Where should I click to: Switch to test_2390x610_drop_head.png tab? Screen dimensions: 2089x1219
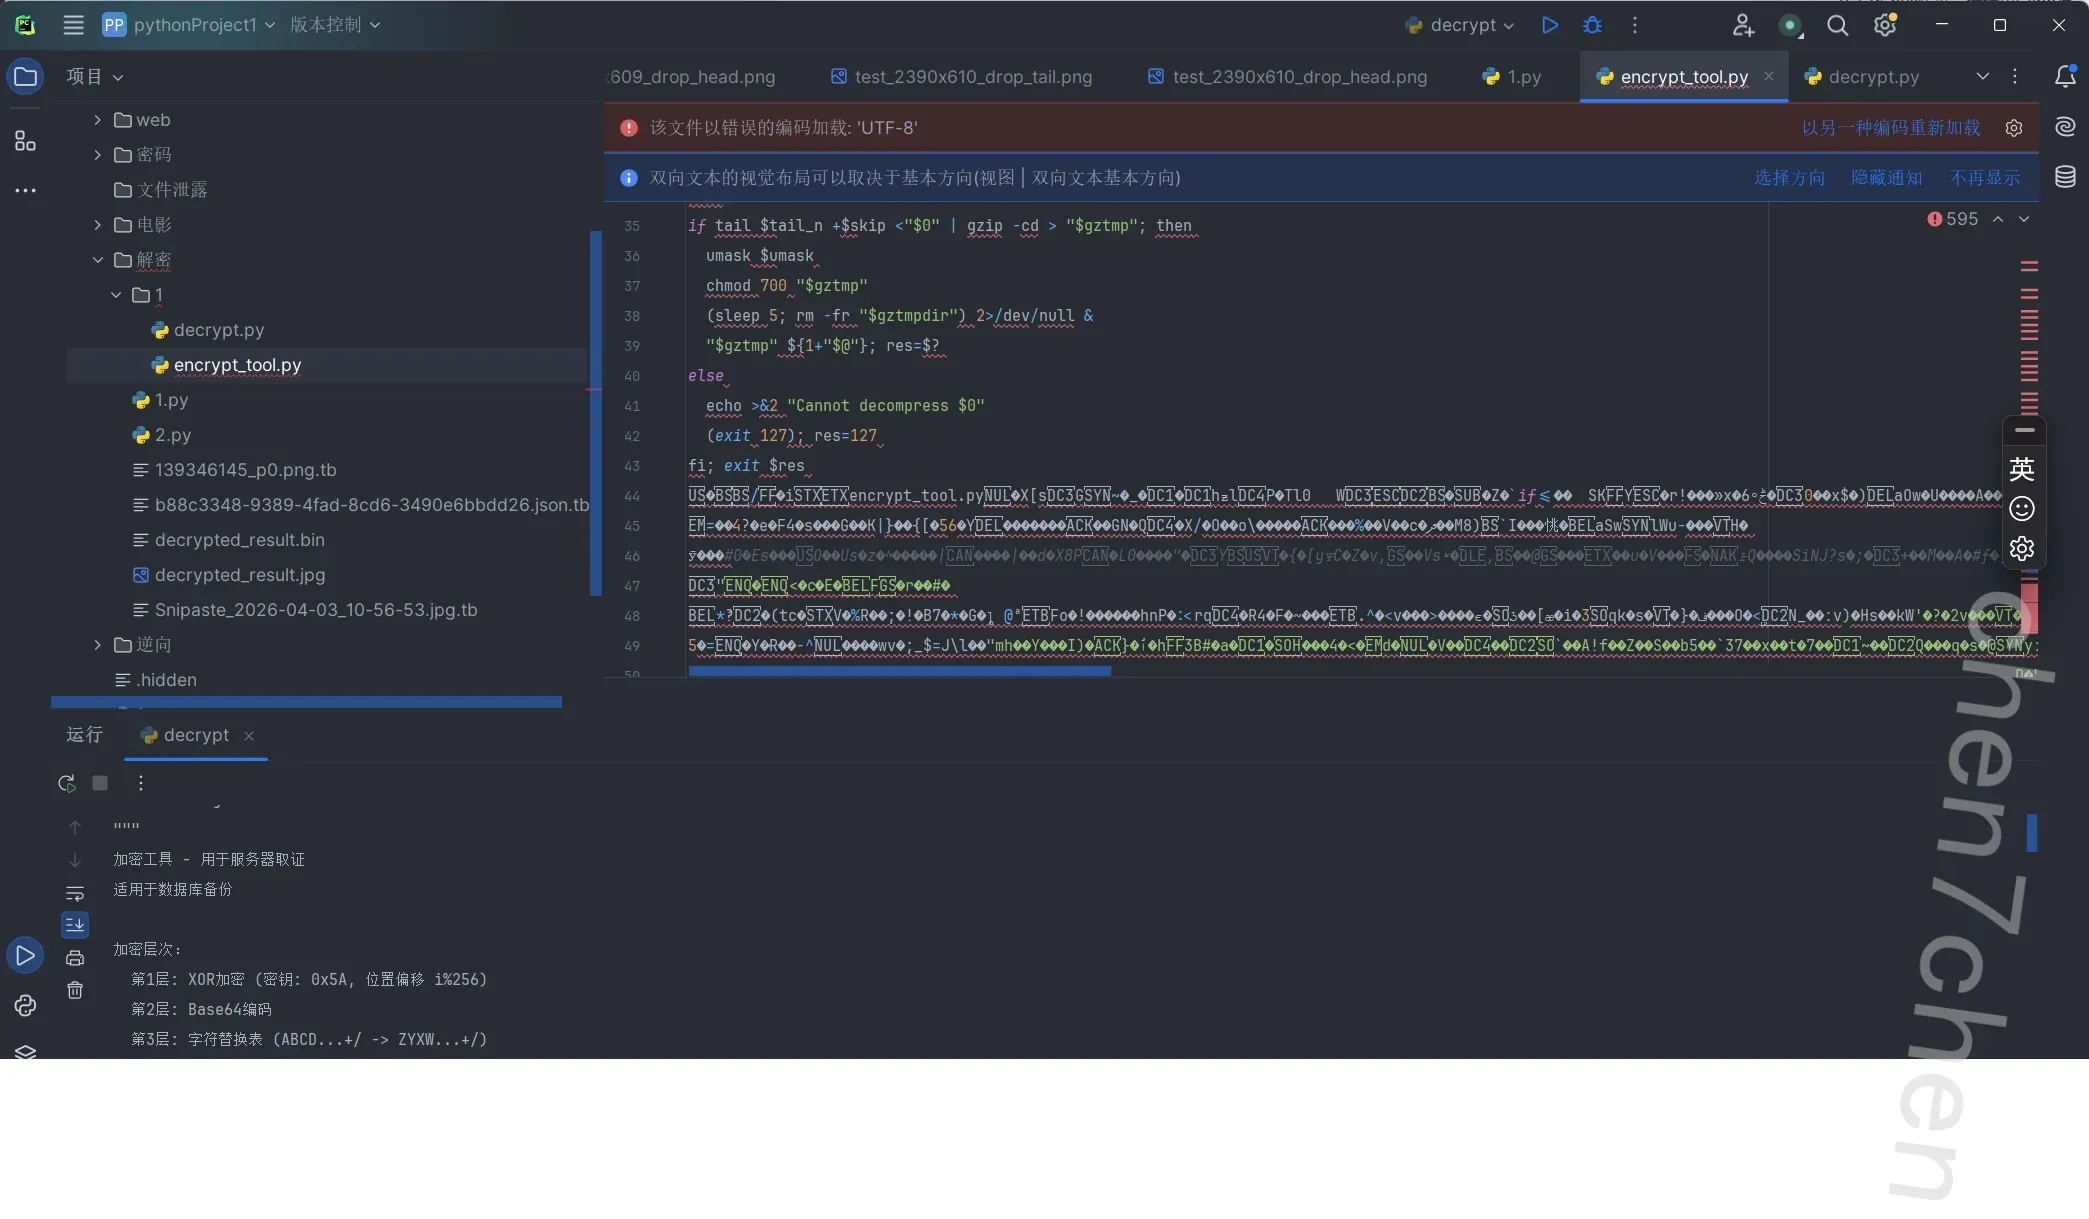coord(1288,77)
